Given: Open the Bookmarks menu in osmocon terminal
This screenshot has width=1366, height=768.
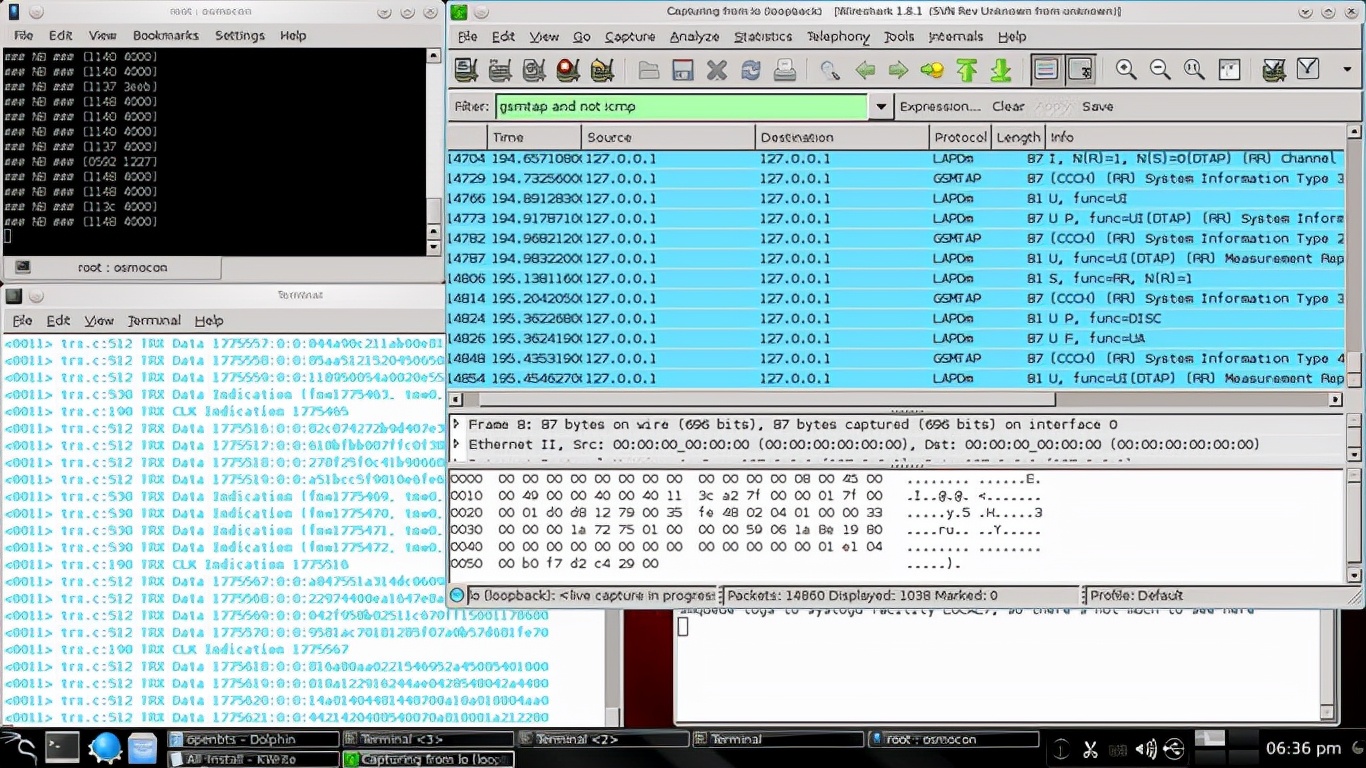Looking at the screenshot, I should (x=165, y=35).
